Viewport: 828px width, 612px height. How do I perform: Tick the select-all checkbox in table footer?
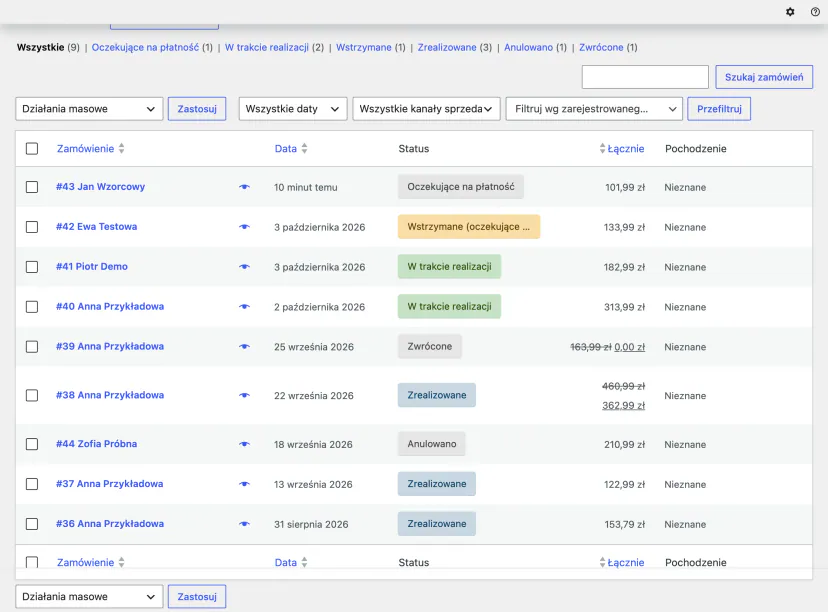(x=32, y=562)
